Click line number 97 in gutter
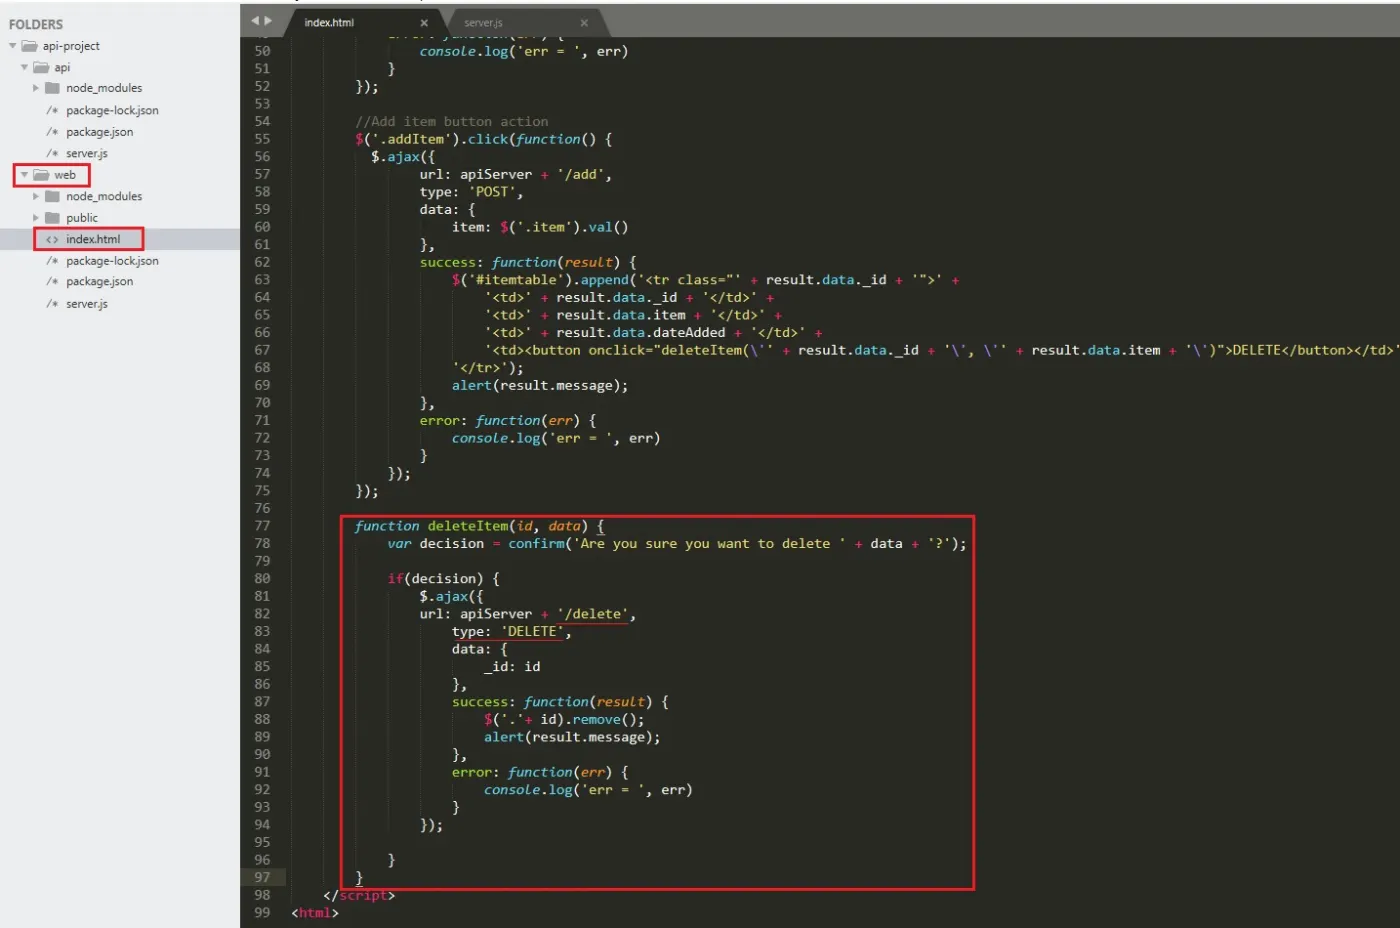This screenshot has width=1400, height=928. (262, 878)
